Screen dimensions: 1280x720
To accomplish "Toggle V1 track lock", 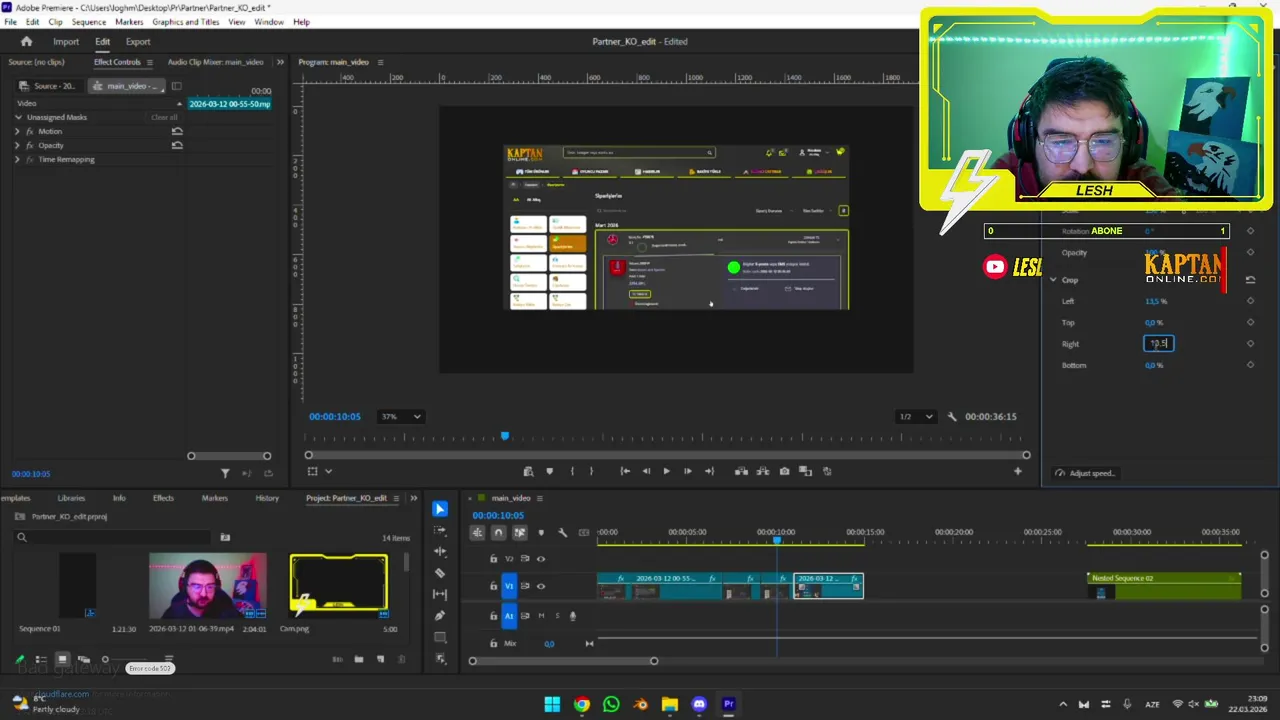I will point(493,586).
